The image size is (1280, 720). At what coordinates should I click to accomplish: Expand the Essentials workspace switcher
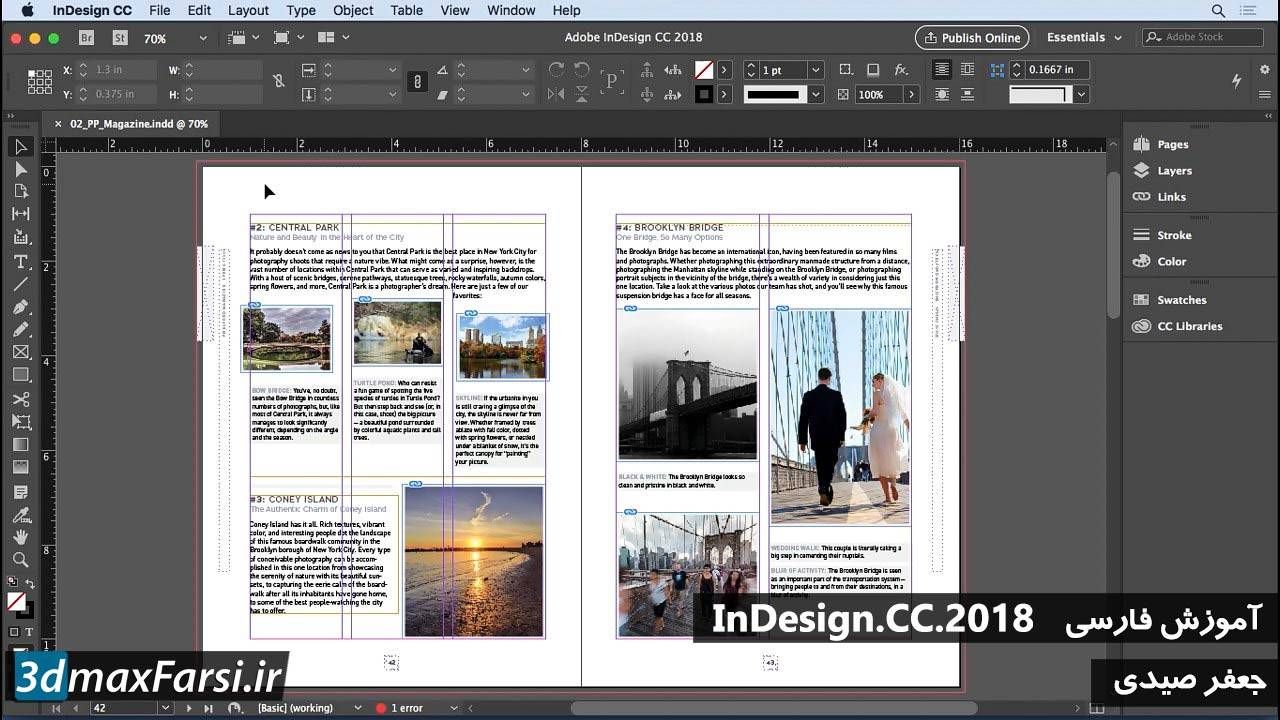pos(1085,38)
